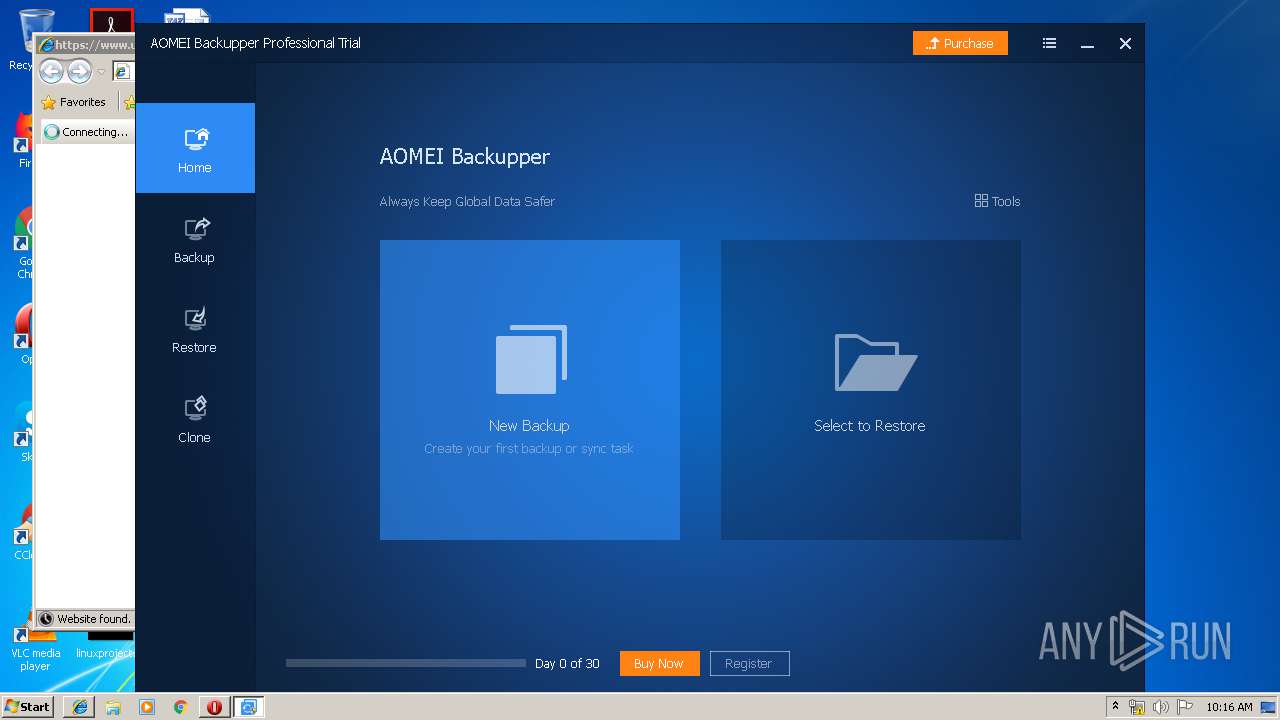Click the Buy Now button
Viewport: 1280px width, 720px height.
659,663
